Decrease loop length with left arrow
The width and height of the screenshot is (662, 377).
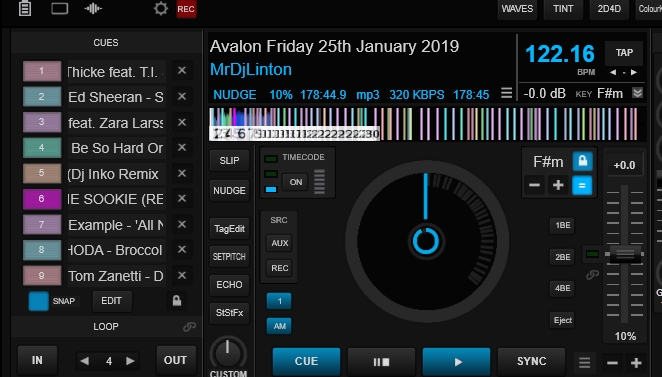click(84, 361)
